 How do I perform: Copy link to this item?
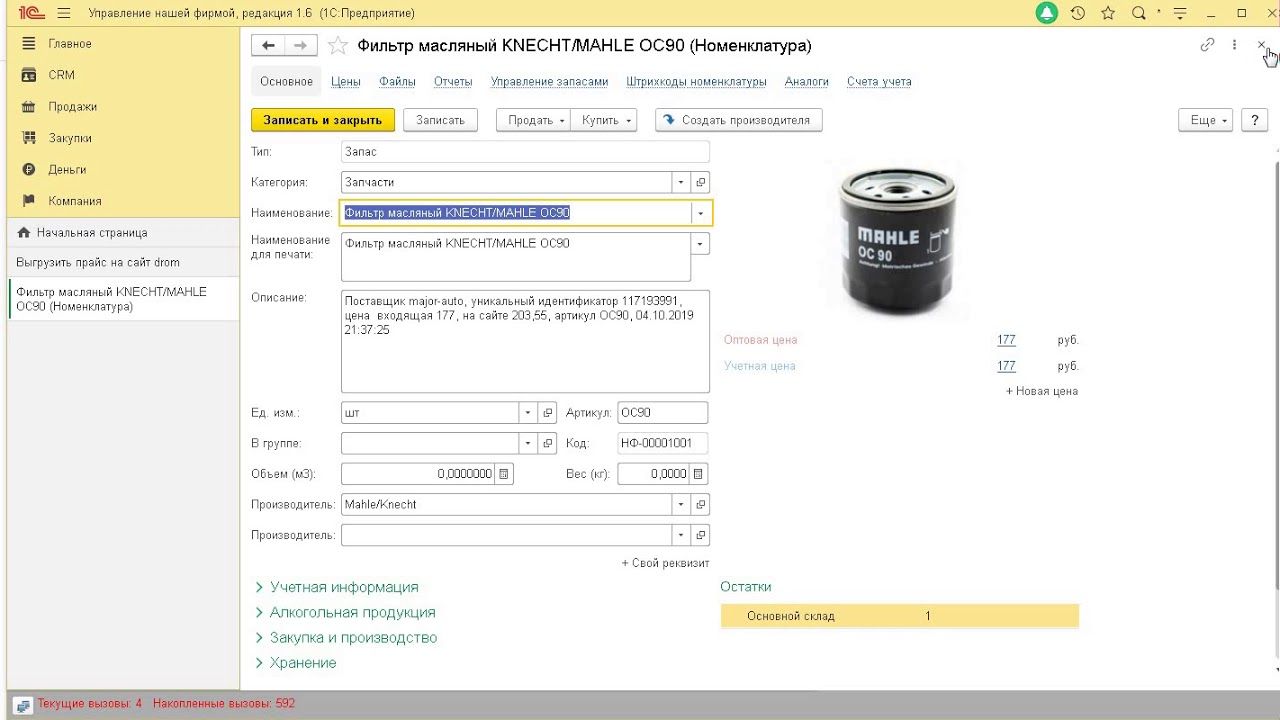pyautogui.click(x=1207, y=45)
